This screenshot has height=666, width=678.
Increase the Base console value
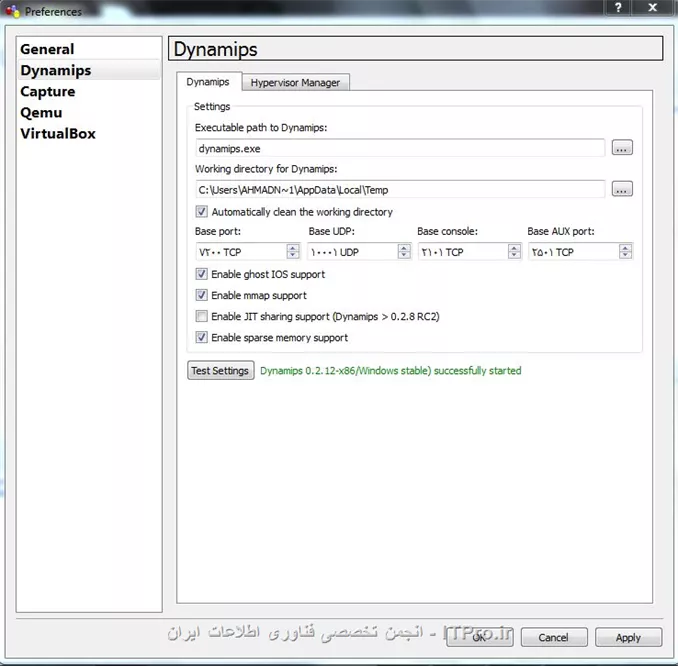[514, 248]
